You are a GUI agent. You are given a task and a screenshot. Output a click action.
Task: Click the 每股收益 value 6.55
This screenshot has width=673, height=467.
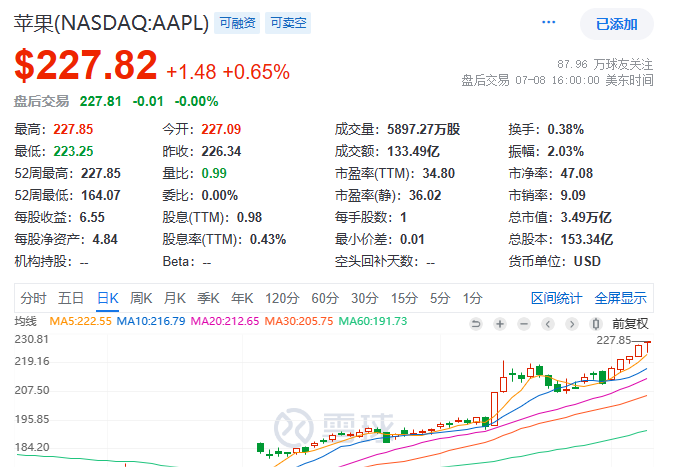(x=92, y=217)
